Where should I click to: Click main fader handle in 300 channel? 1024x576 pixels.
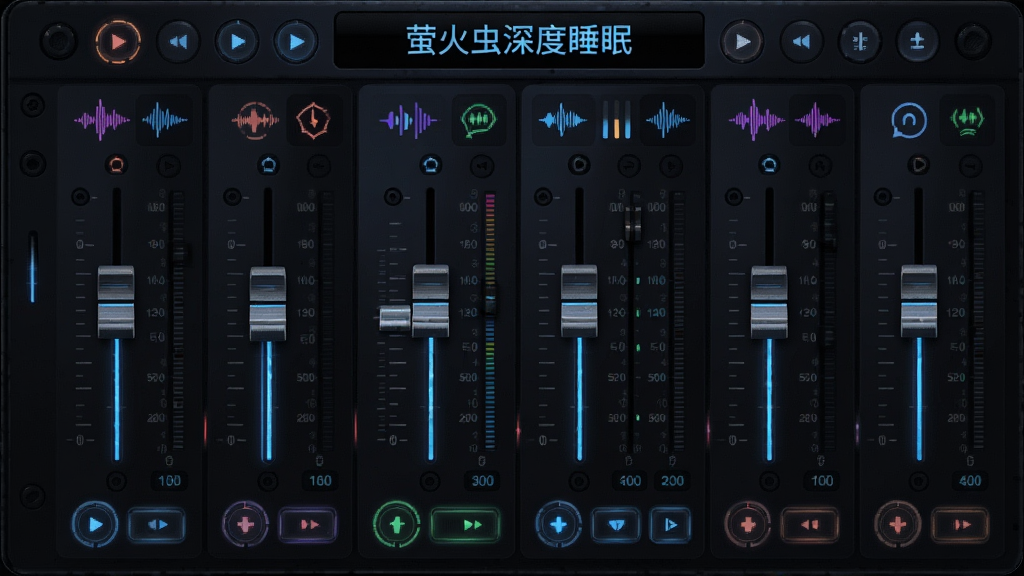pyautogui.click(x=430, y=301)
